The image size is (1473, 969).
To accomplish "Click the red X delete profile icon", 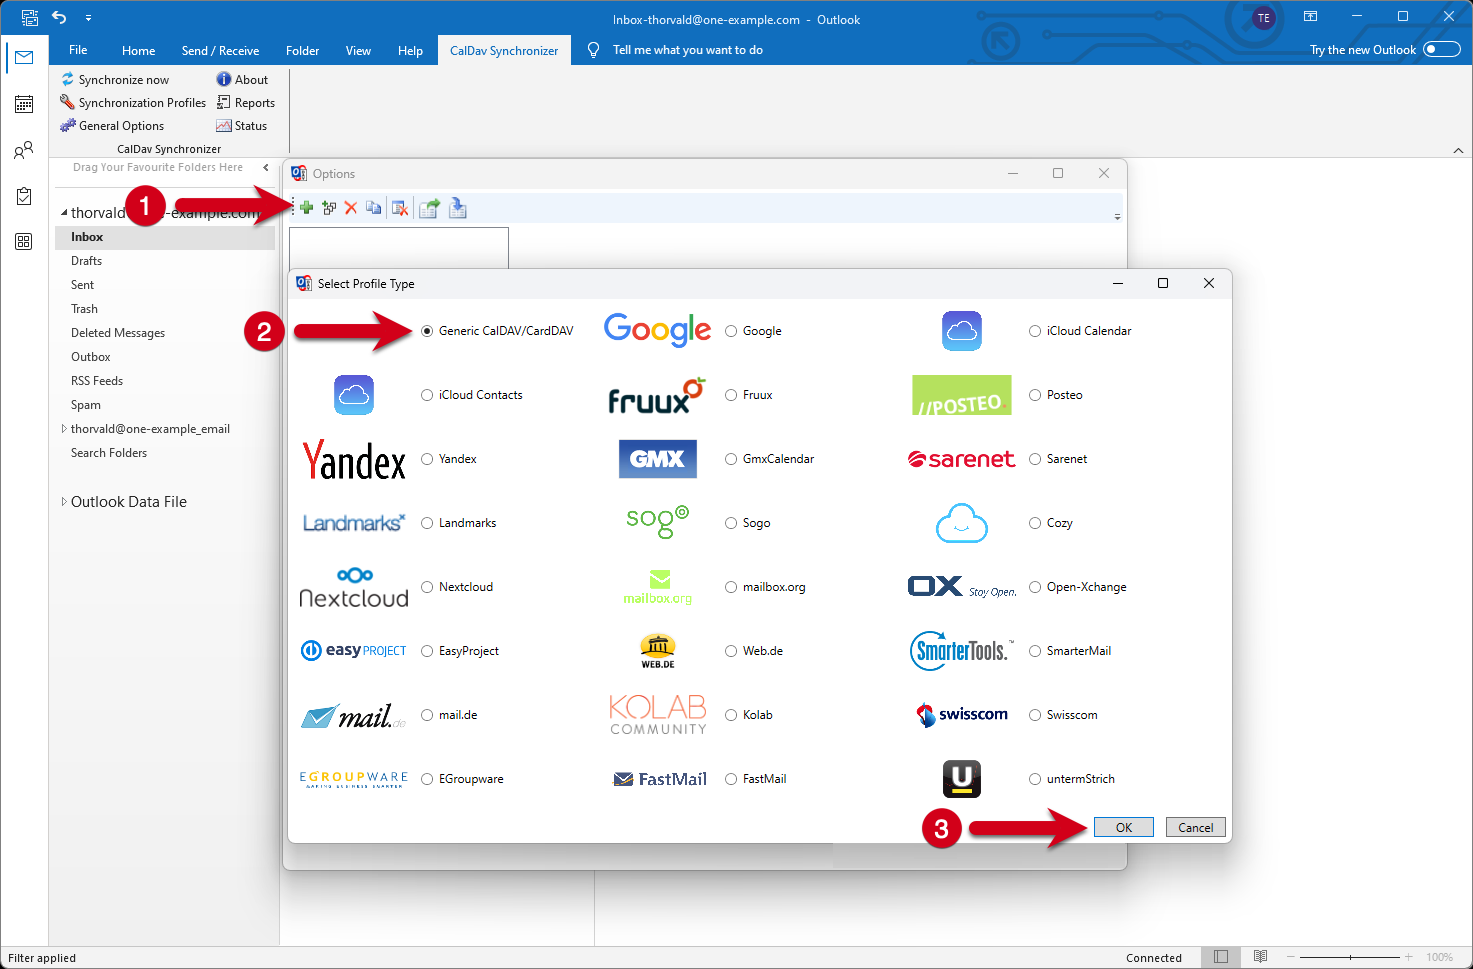I will pyautogui.click(x=351, y=208).
